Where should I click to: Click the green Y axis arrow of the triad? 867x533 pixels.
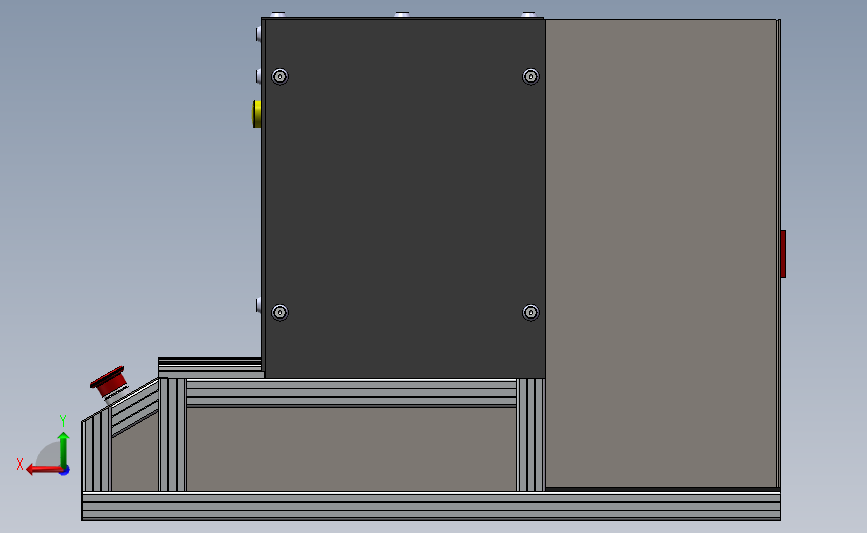(64, 449)
